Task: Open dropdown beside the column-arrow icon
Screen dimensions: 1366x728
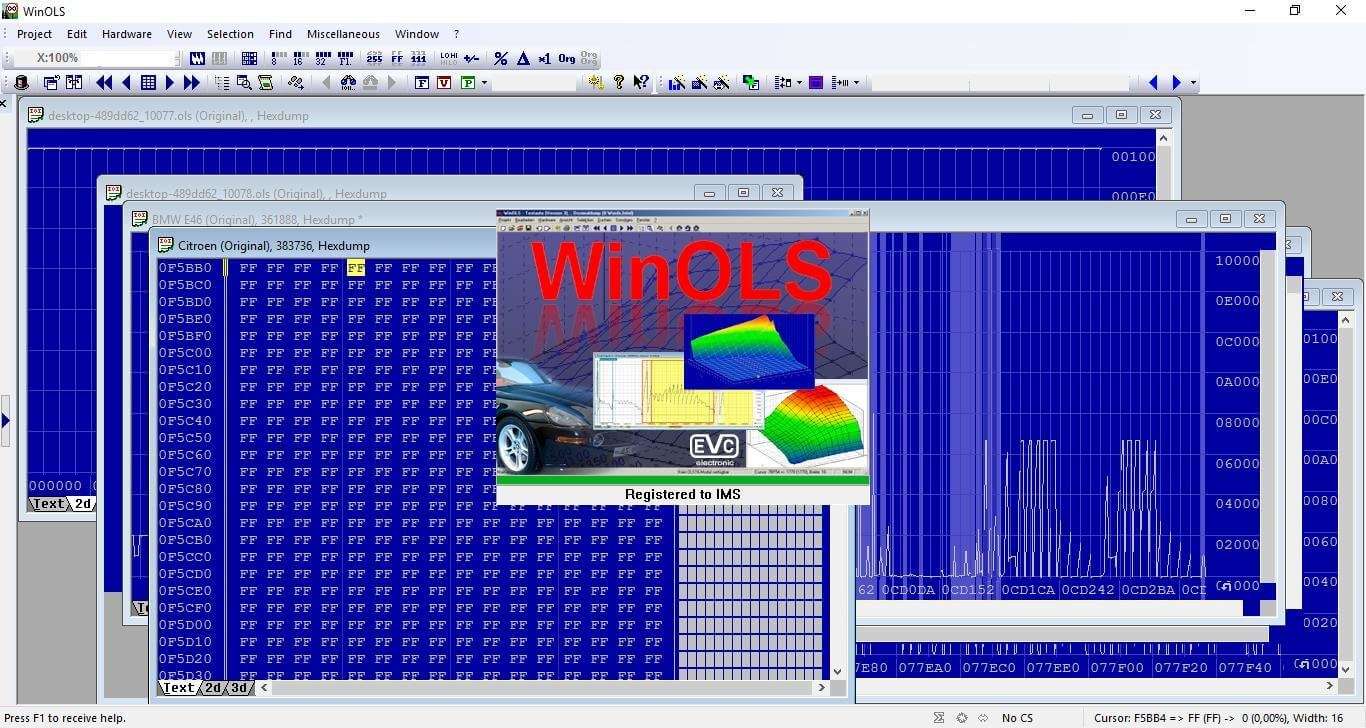Action: point(856,83)
